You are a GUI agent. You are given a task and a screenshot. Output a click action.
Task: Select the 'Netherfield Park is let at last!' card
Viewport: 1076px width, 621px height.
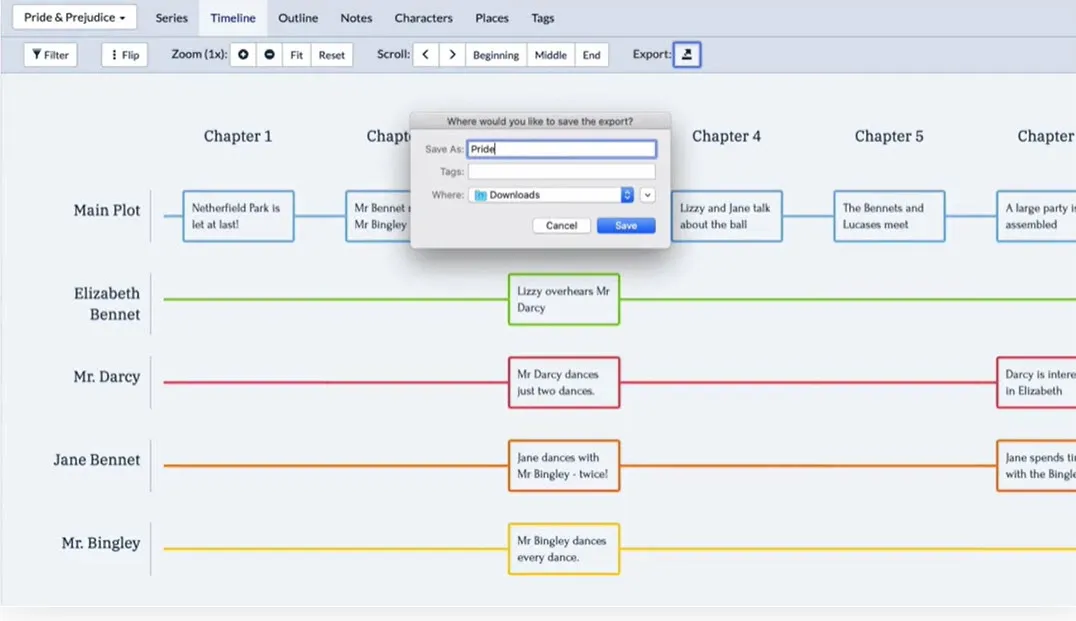[238, 216]
